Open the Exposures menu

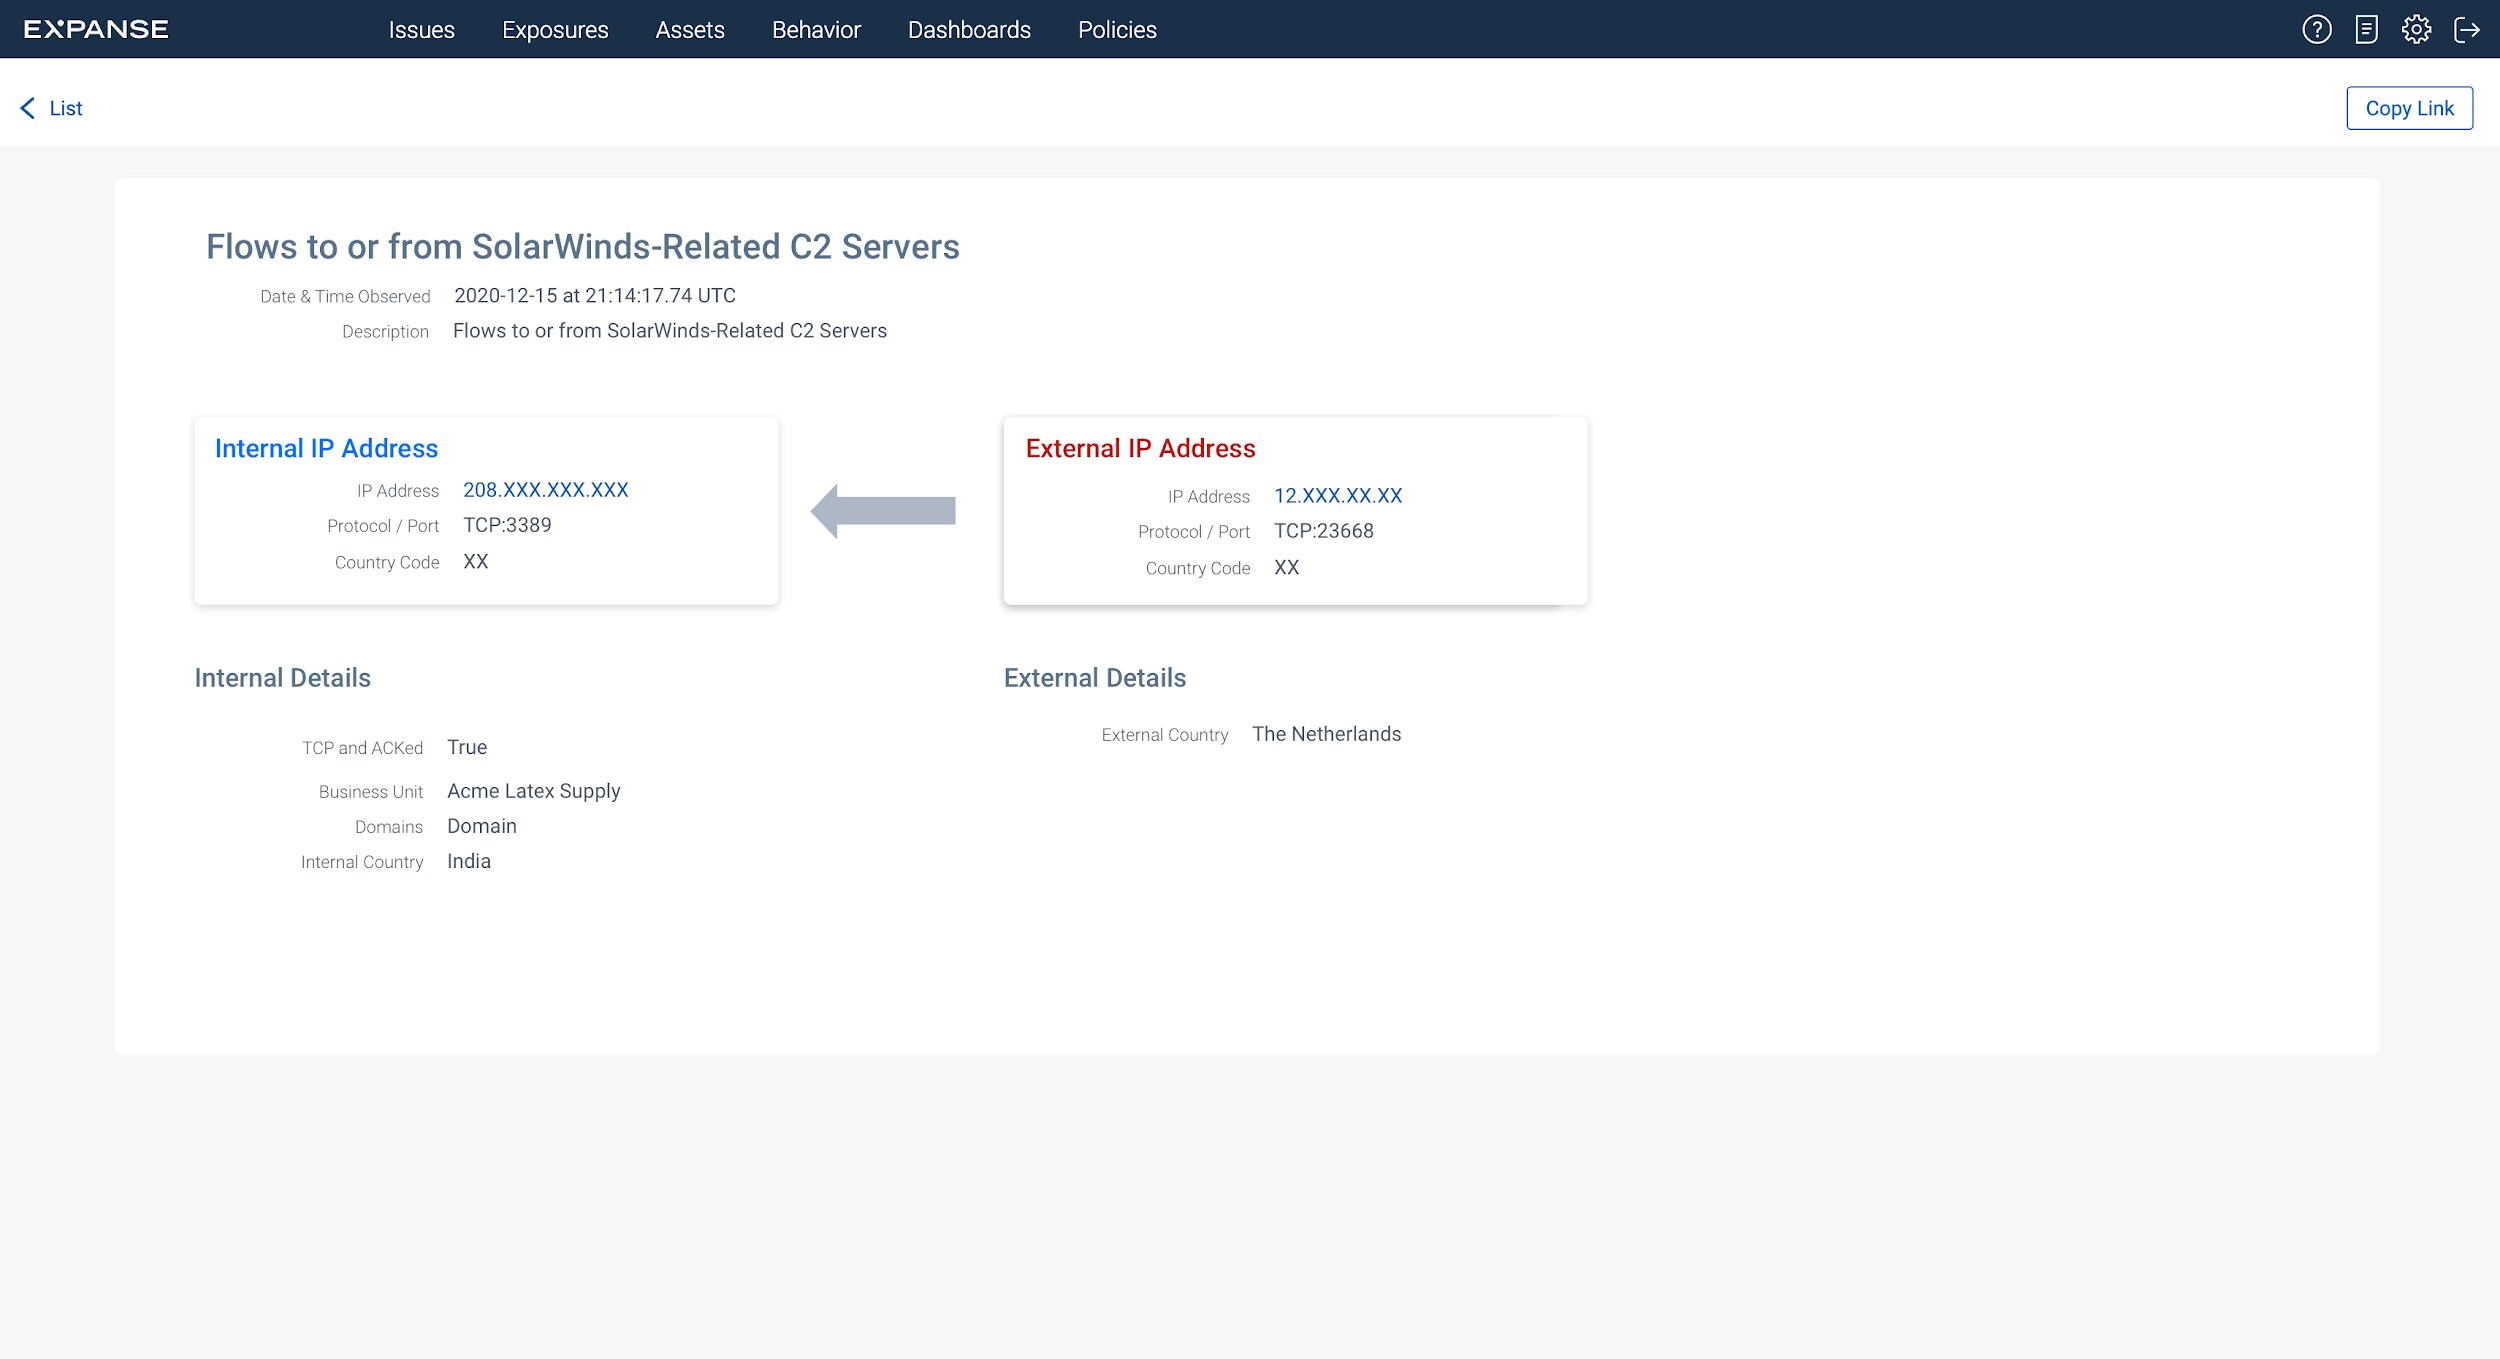(x=555, y=30)
